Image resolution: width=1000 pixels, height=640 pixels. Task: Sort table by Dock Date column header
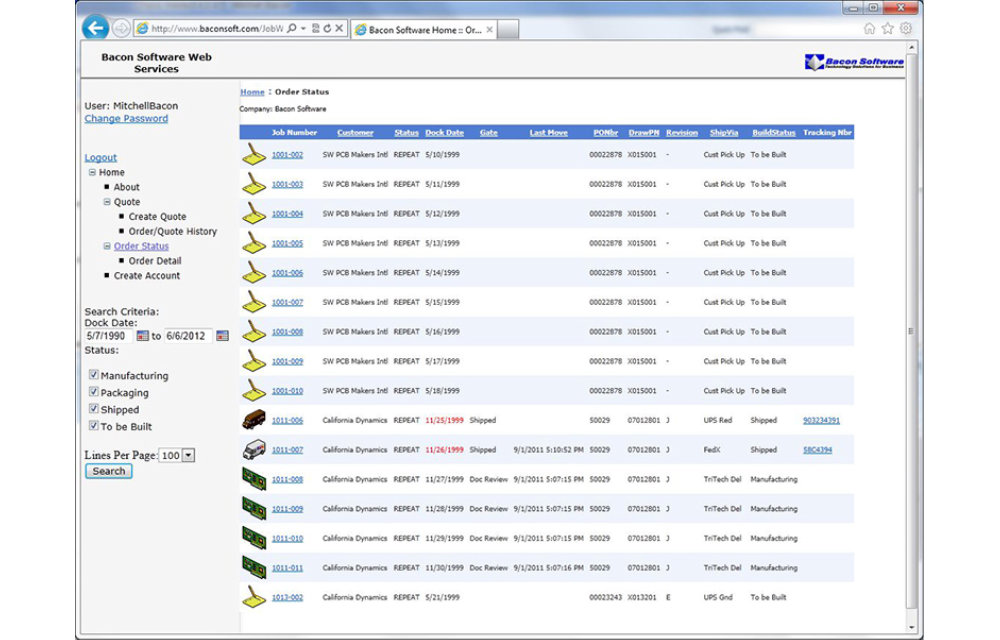[445, 133]
